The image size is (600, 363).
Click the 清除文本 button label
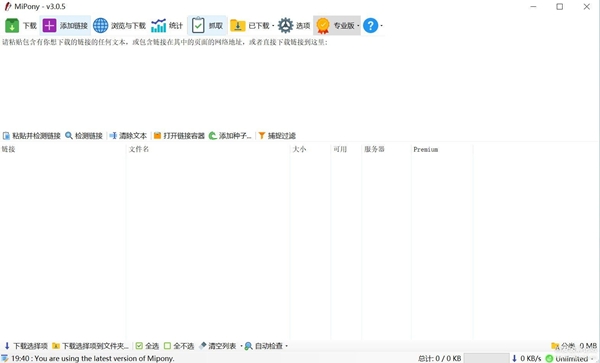pyautogui.click(x=133, y=136)
